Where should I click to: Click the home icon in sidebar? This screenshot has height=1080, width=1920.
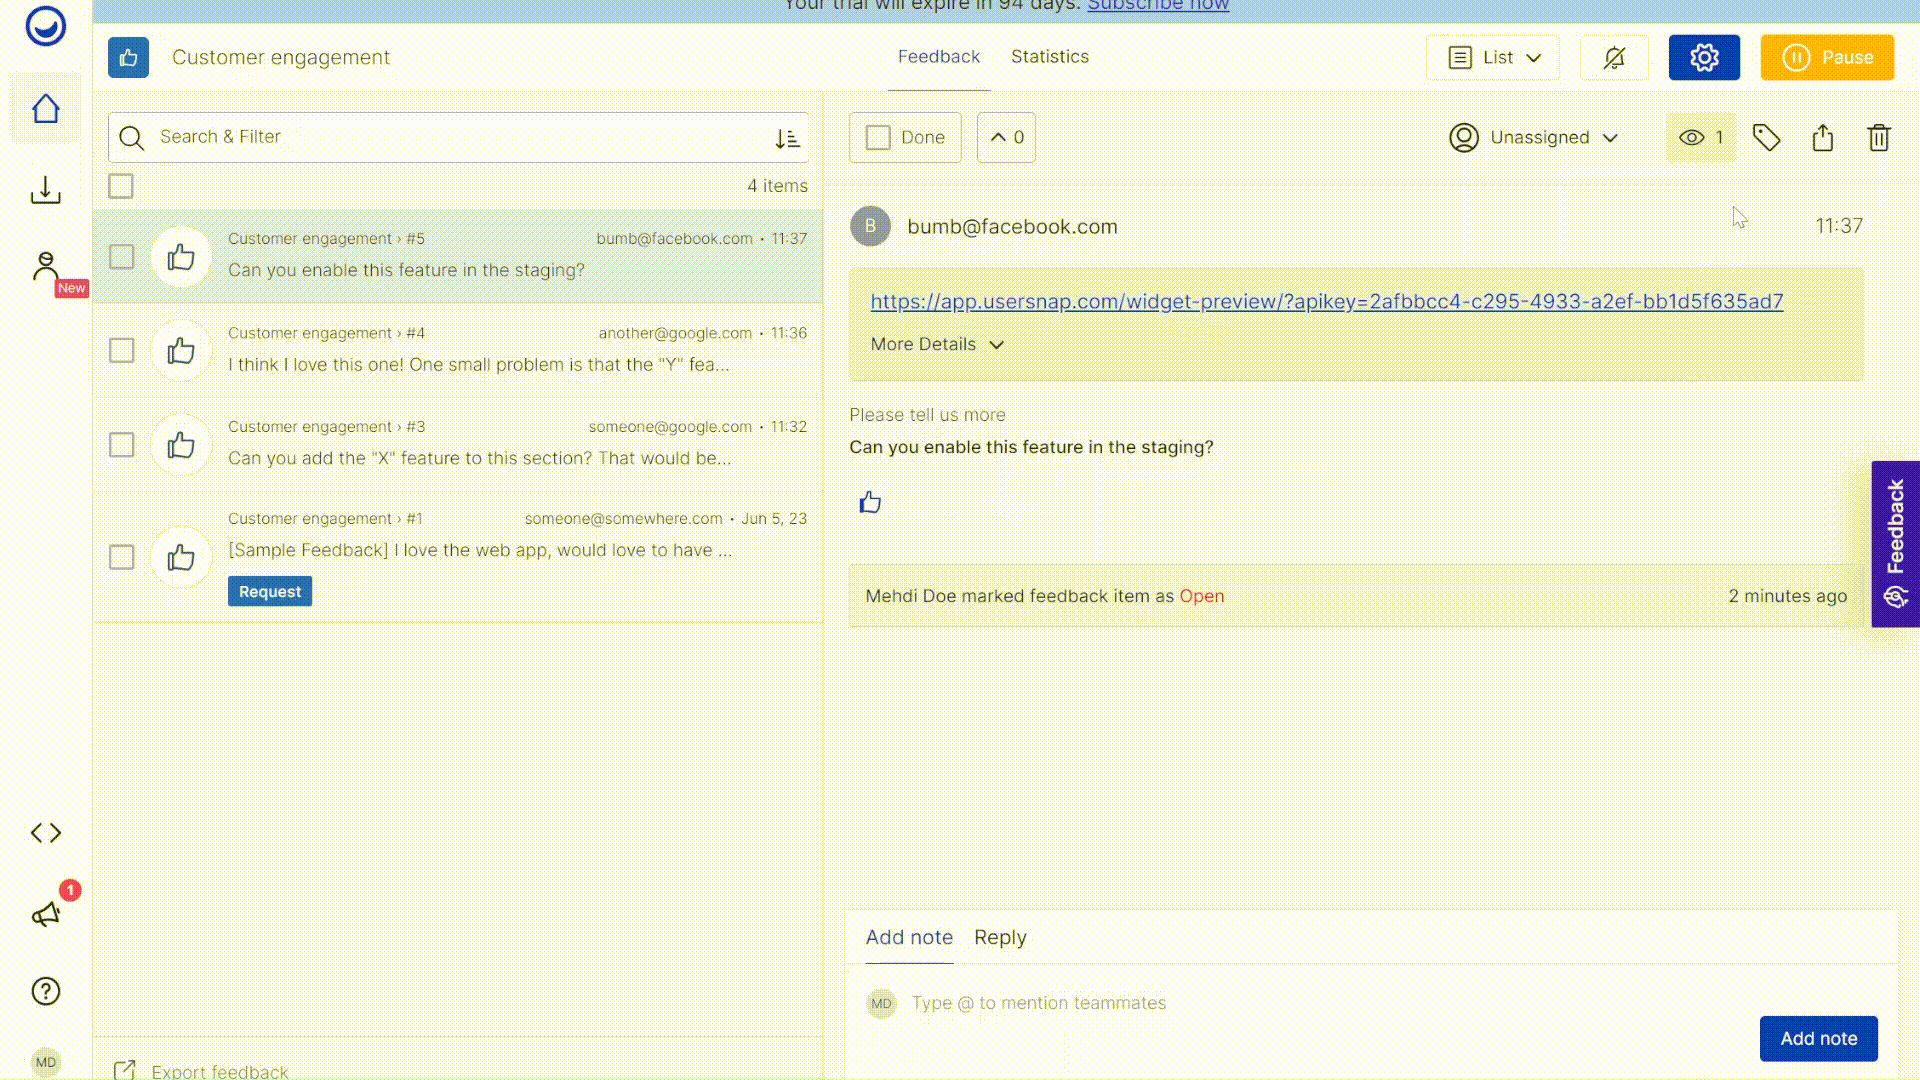[45, 108]
